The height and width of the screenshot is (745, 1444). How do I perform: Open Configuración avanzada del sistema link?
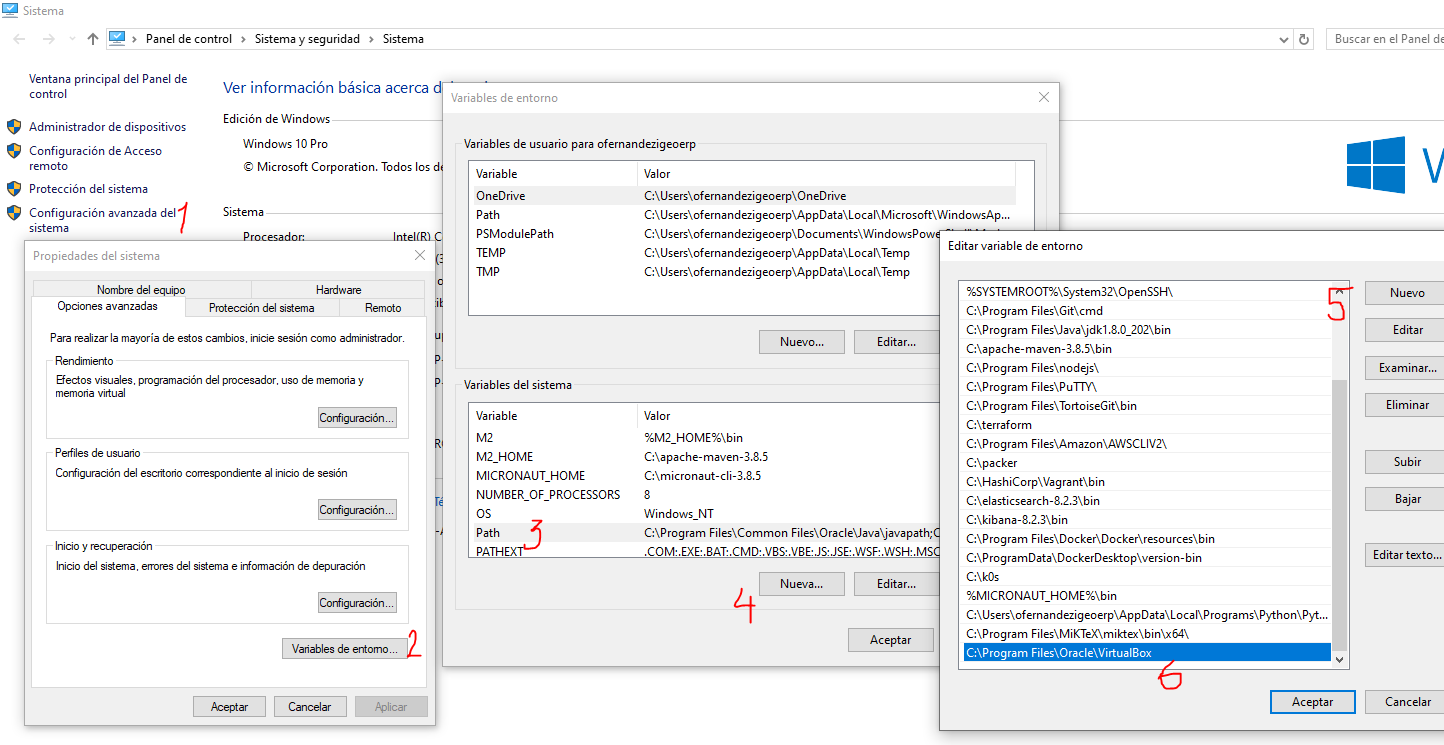[102, 220]
